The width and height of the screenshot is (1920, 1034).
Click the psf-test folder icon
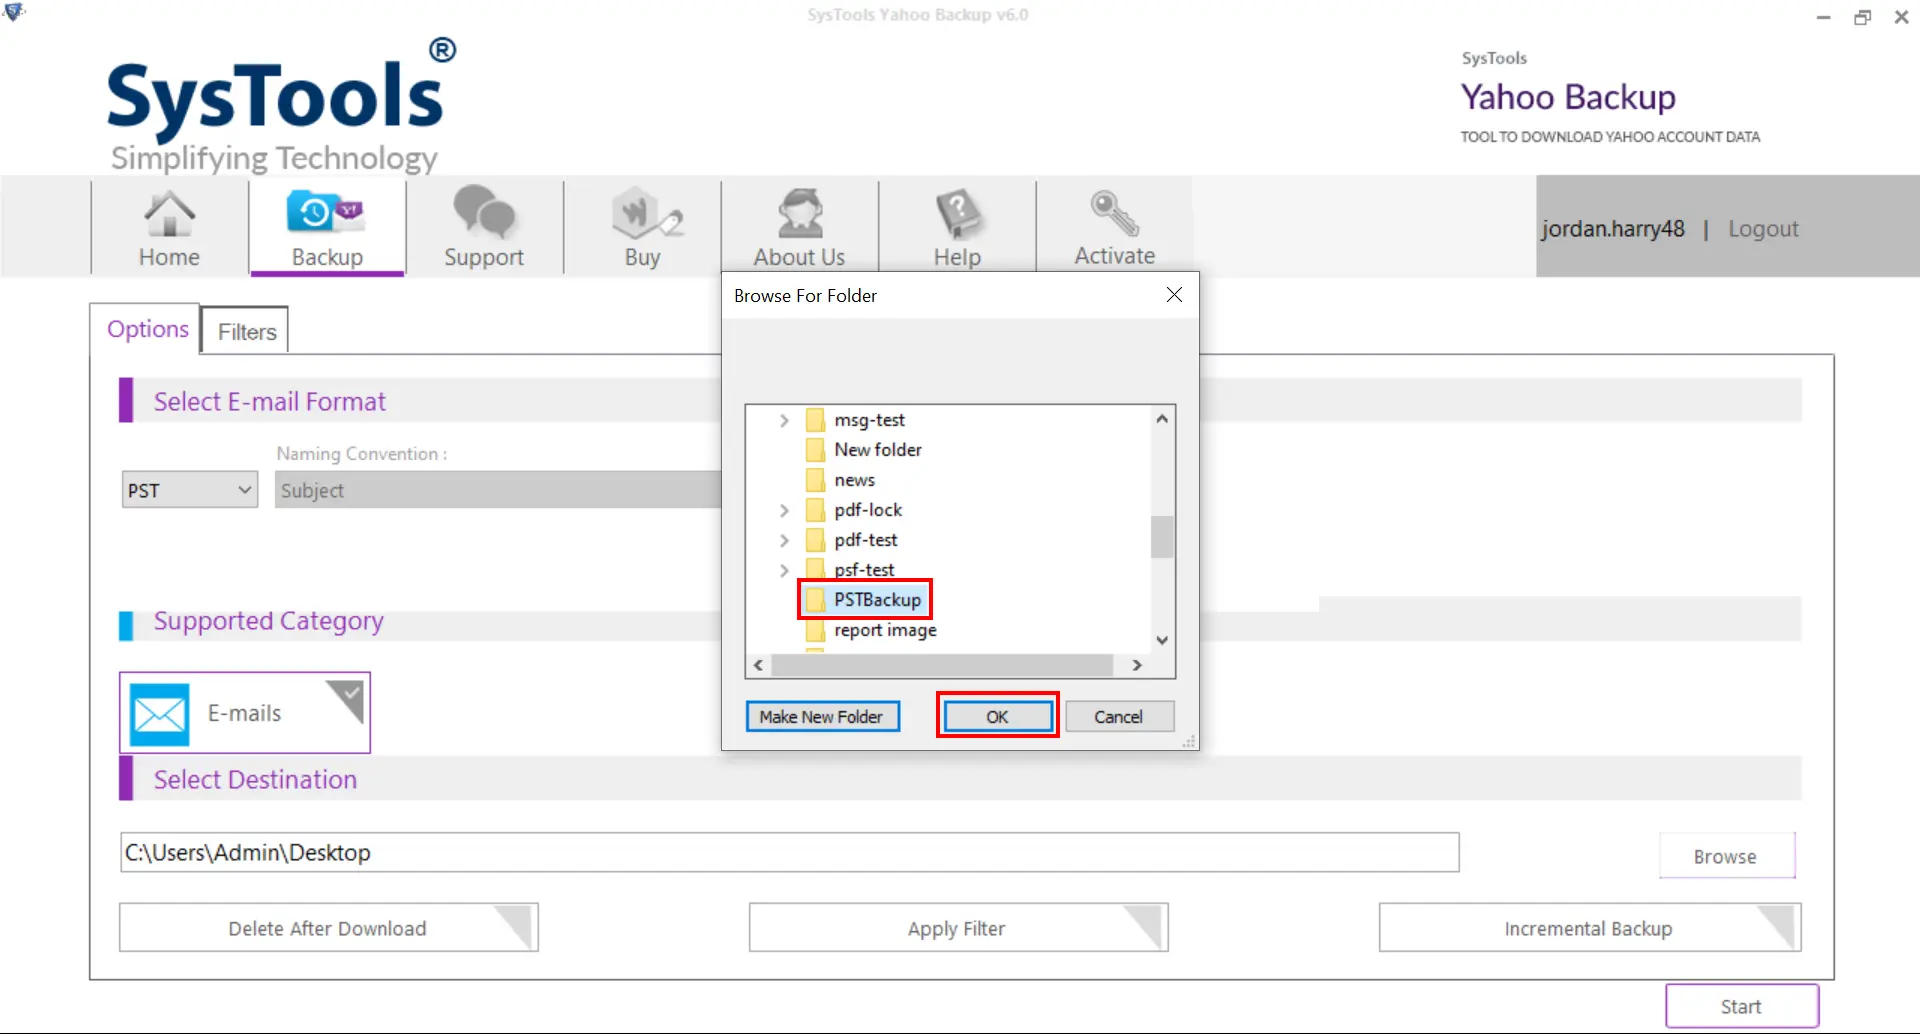pyautogui.click(x=816, y=569)
